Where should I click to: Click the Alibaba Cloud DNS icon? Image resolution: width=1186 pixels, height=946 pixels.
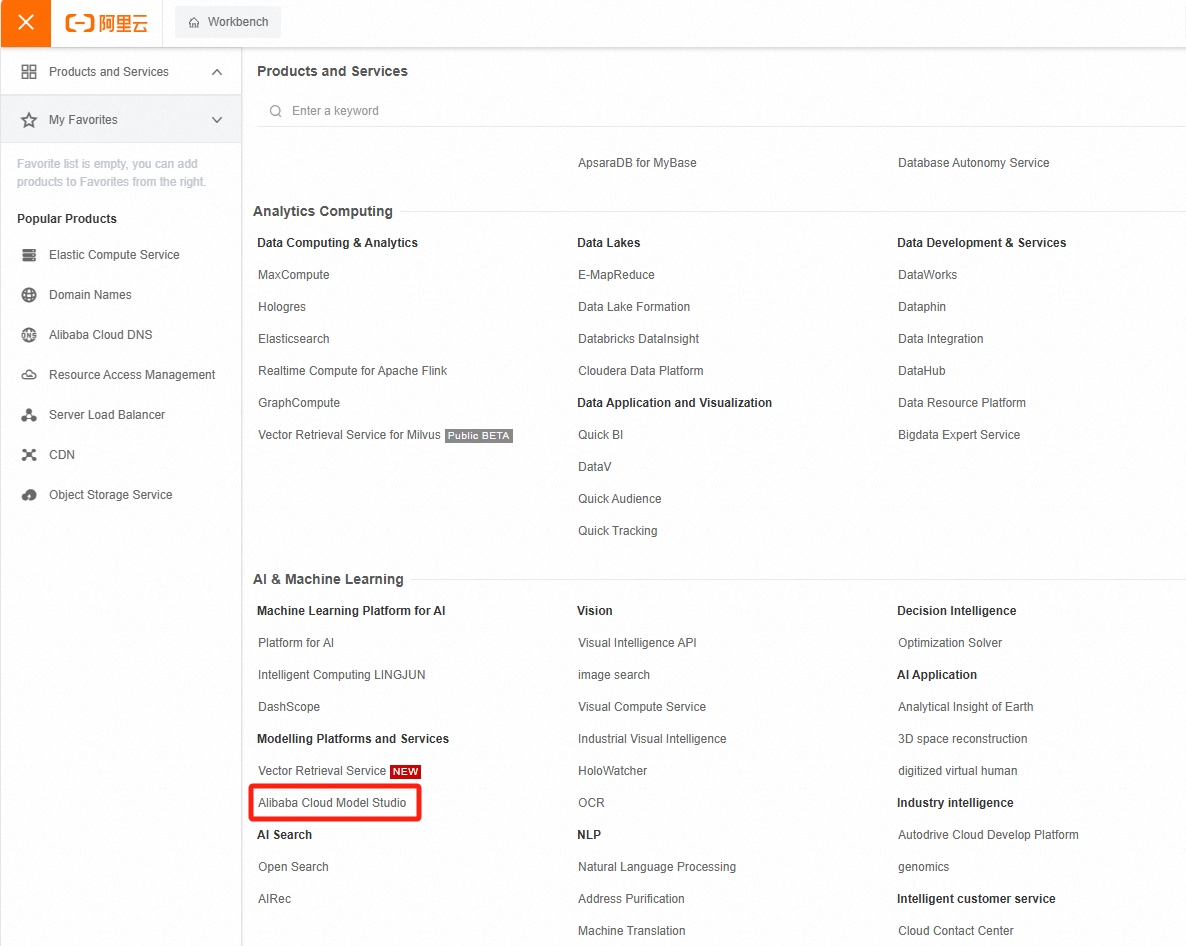coord(29,335)
